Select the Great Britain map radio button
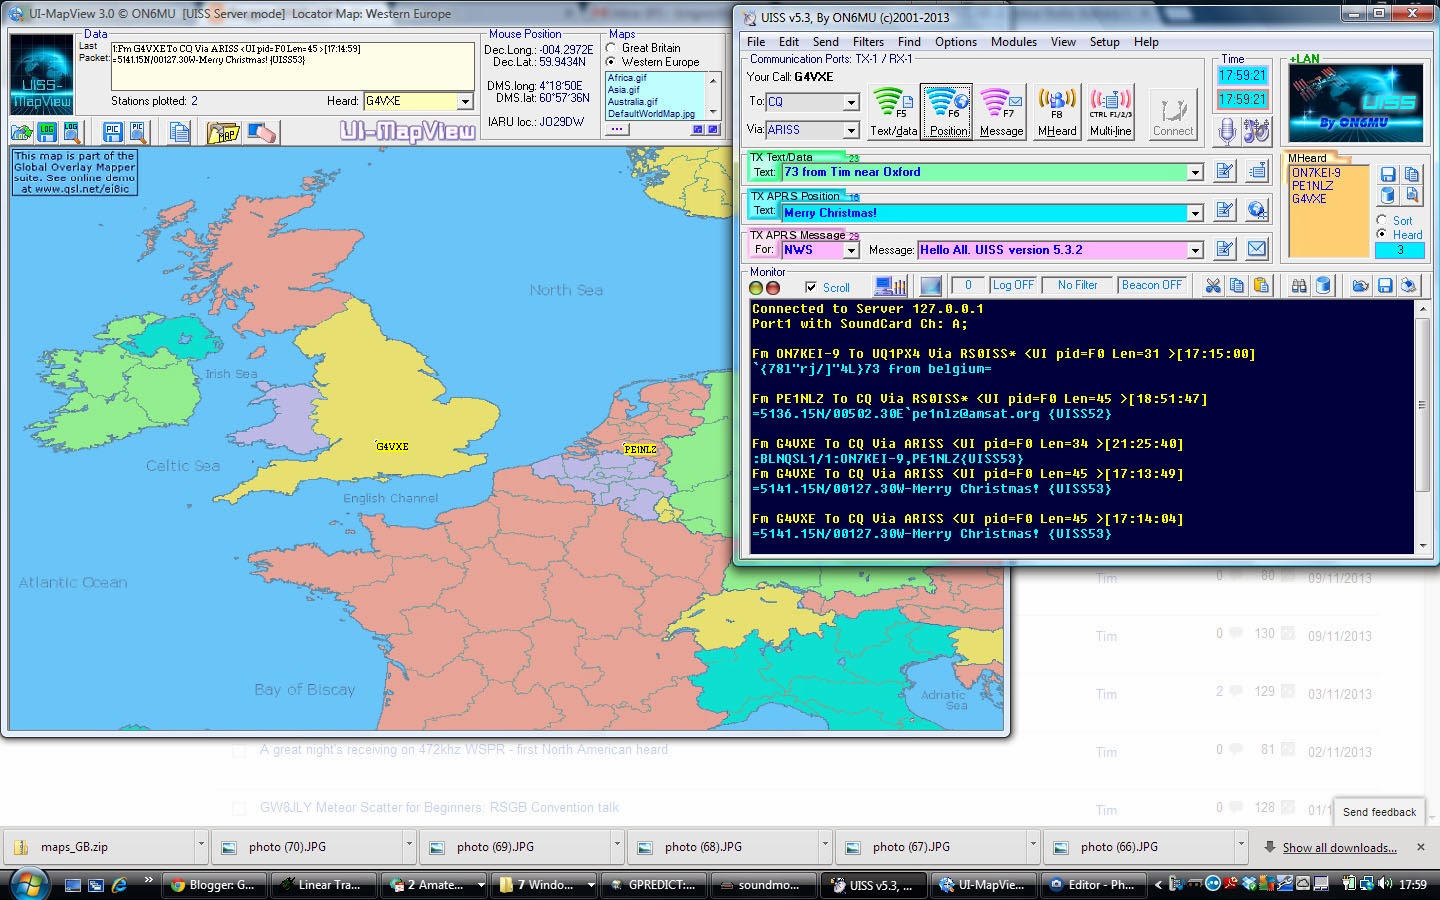The image size is (1440, 900). click(x=611, y=48)
